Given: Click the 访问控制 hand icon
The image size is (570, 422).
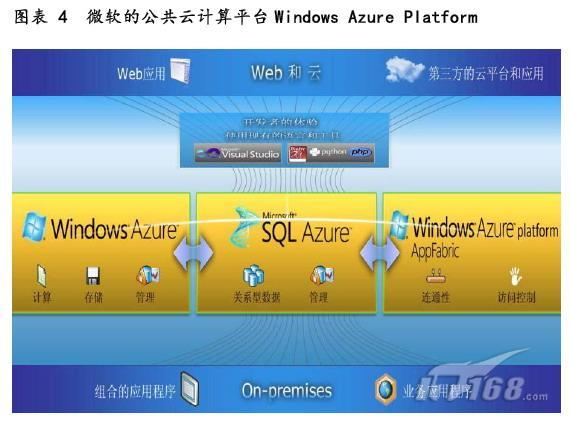Looking at the screenshot, I should click(x=515, y=276).
